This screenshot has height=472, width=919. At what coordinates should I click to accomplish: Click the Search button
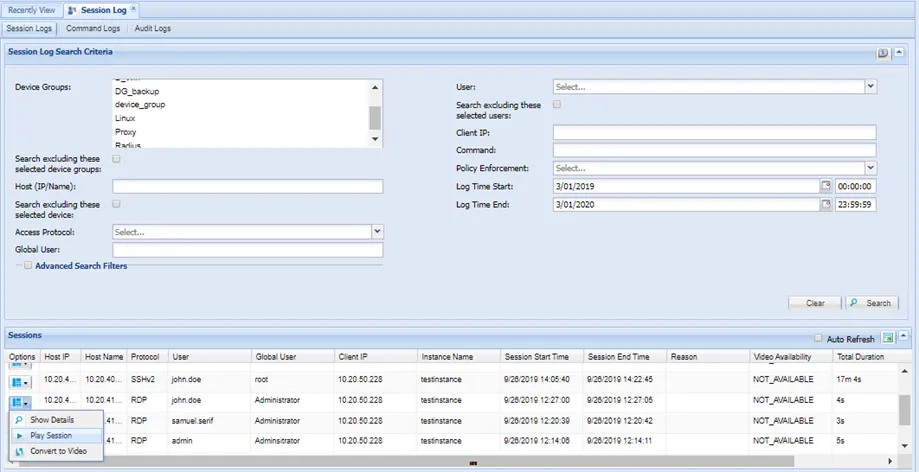point(872,303)
